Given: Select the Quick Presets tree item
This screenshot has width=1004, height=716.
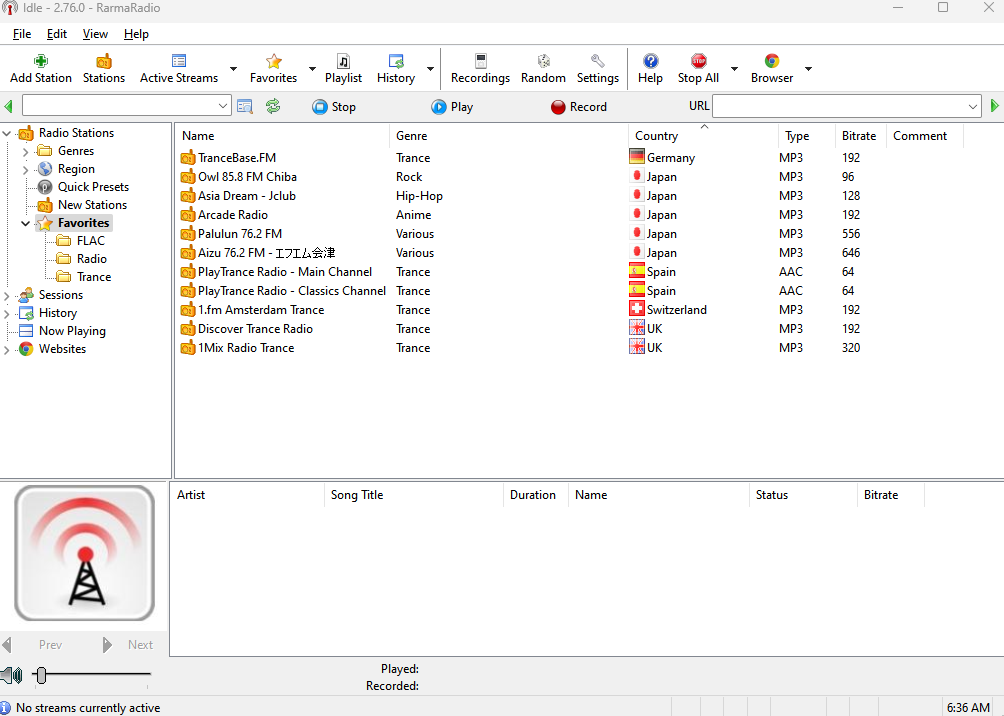Looking at the screenshot, I should pyautogui.click(x=93, y=187).
